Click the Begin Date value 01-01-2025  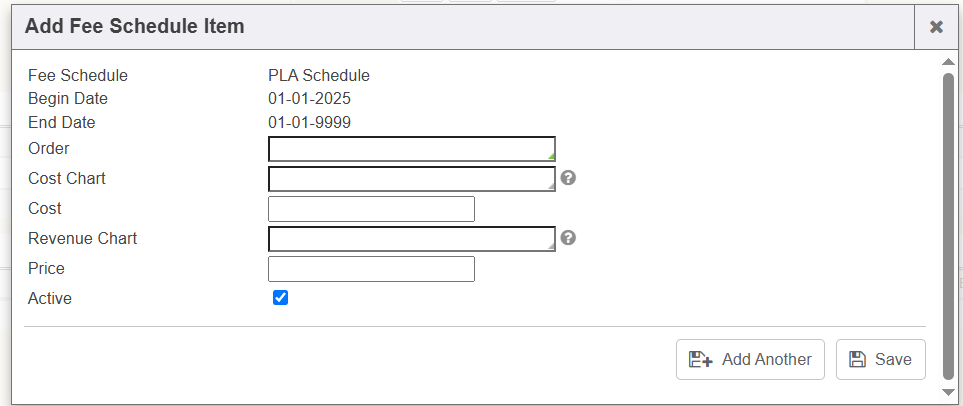coord(309,99)
